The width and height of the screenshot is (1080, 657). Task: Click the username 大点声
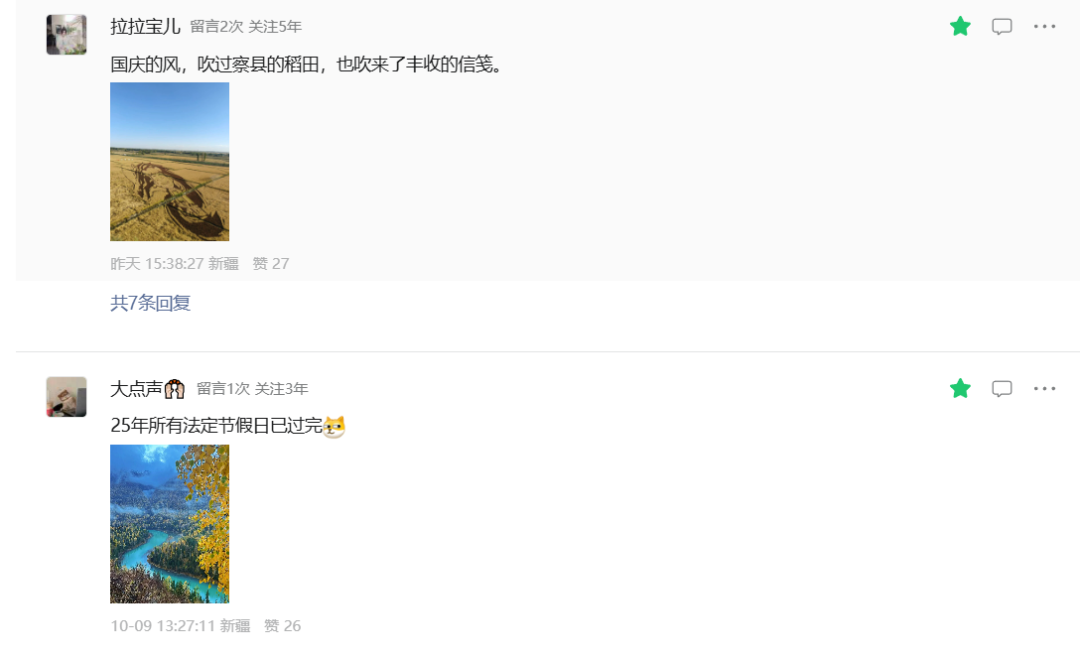[136, 388]
